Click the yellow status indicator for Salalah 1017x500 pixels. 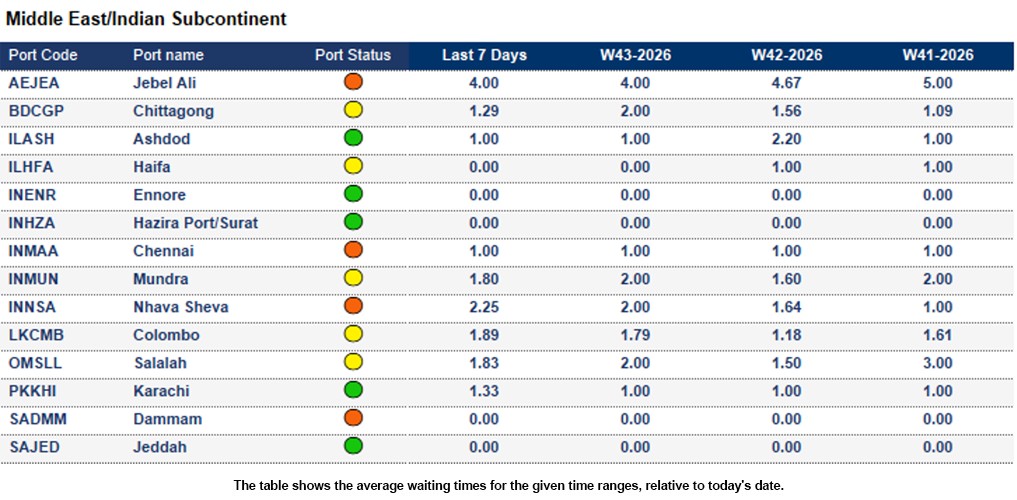[x=353, y=362]
